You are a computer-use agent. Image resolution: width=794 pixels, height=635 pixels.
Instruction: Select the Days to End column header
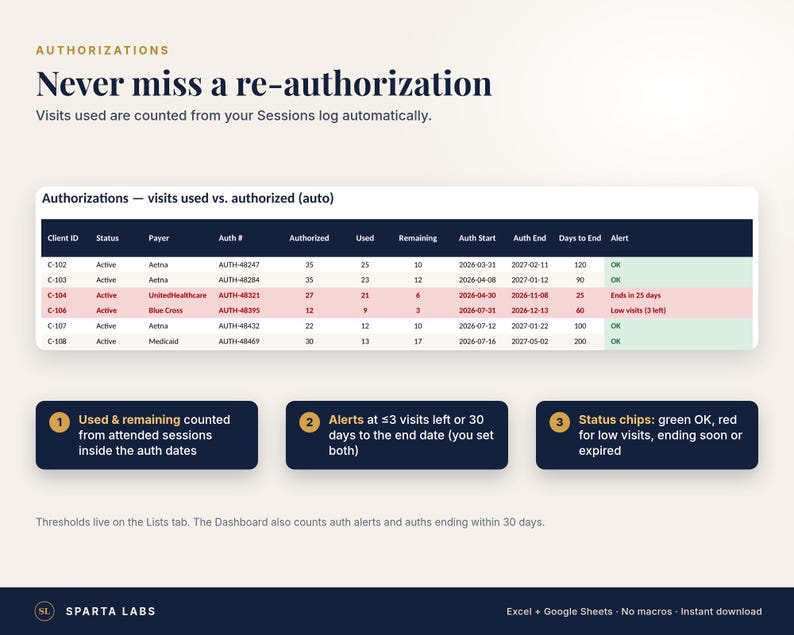[x=580, y=238]
